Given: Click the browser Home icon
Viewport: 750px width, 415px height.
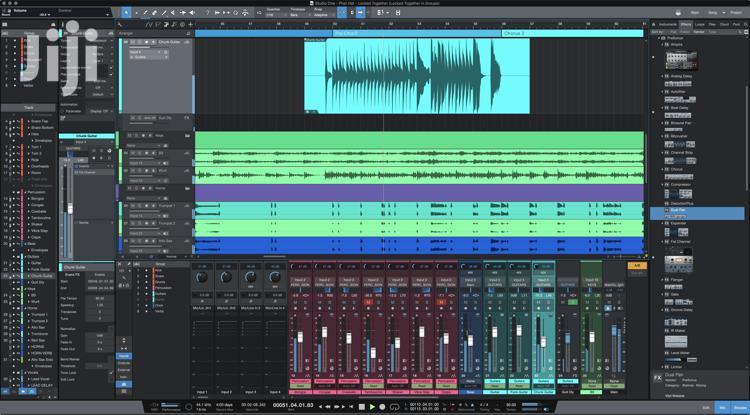Looking at the screenshot, I should point(654,24).
